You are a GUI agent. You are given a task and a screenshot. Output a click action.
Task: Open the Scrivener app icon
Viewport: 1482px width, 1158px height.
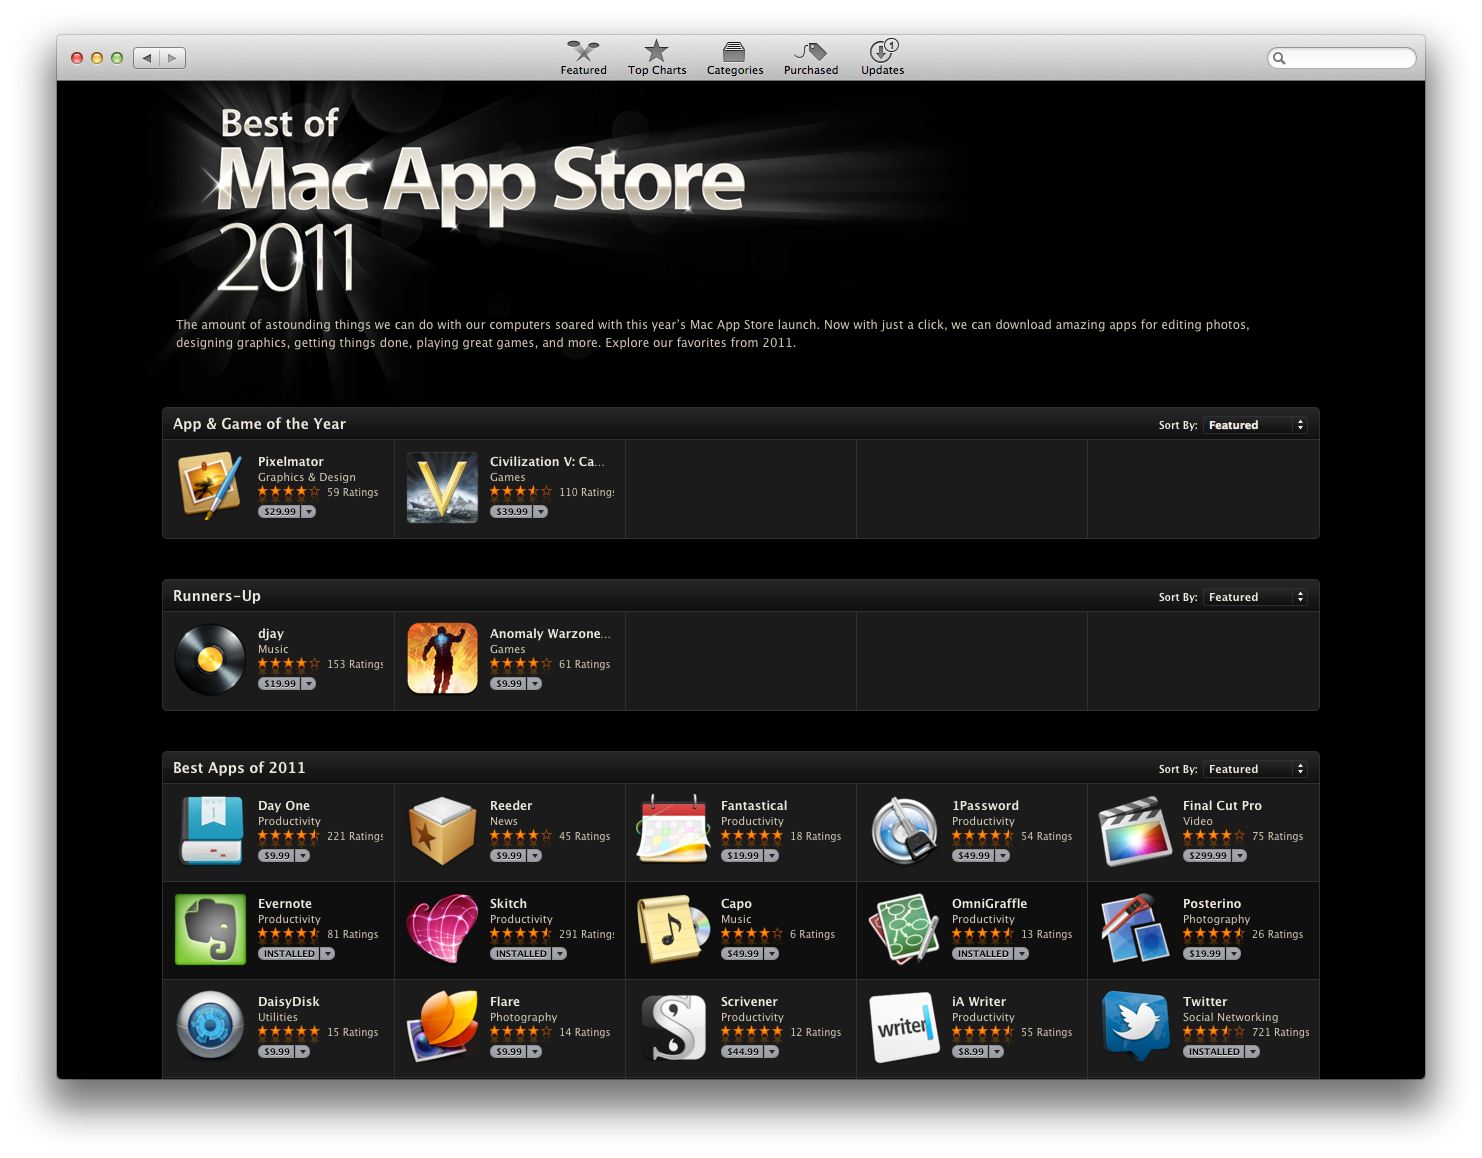click(673, 1027)
